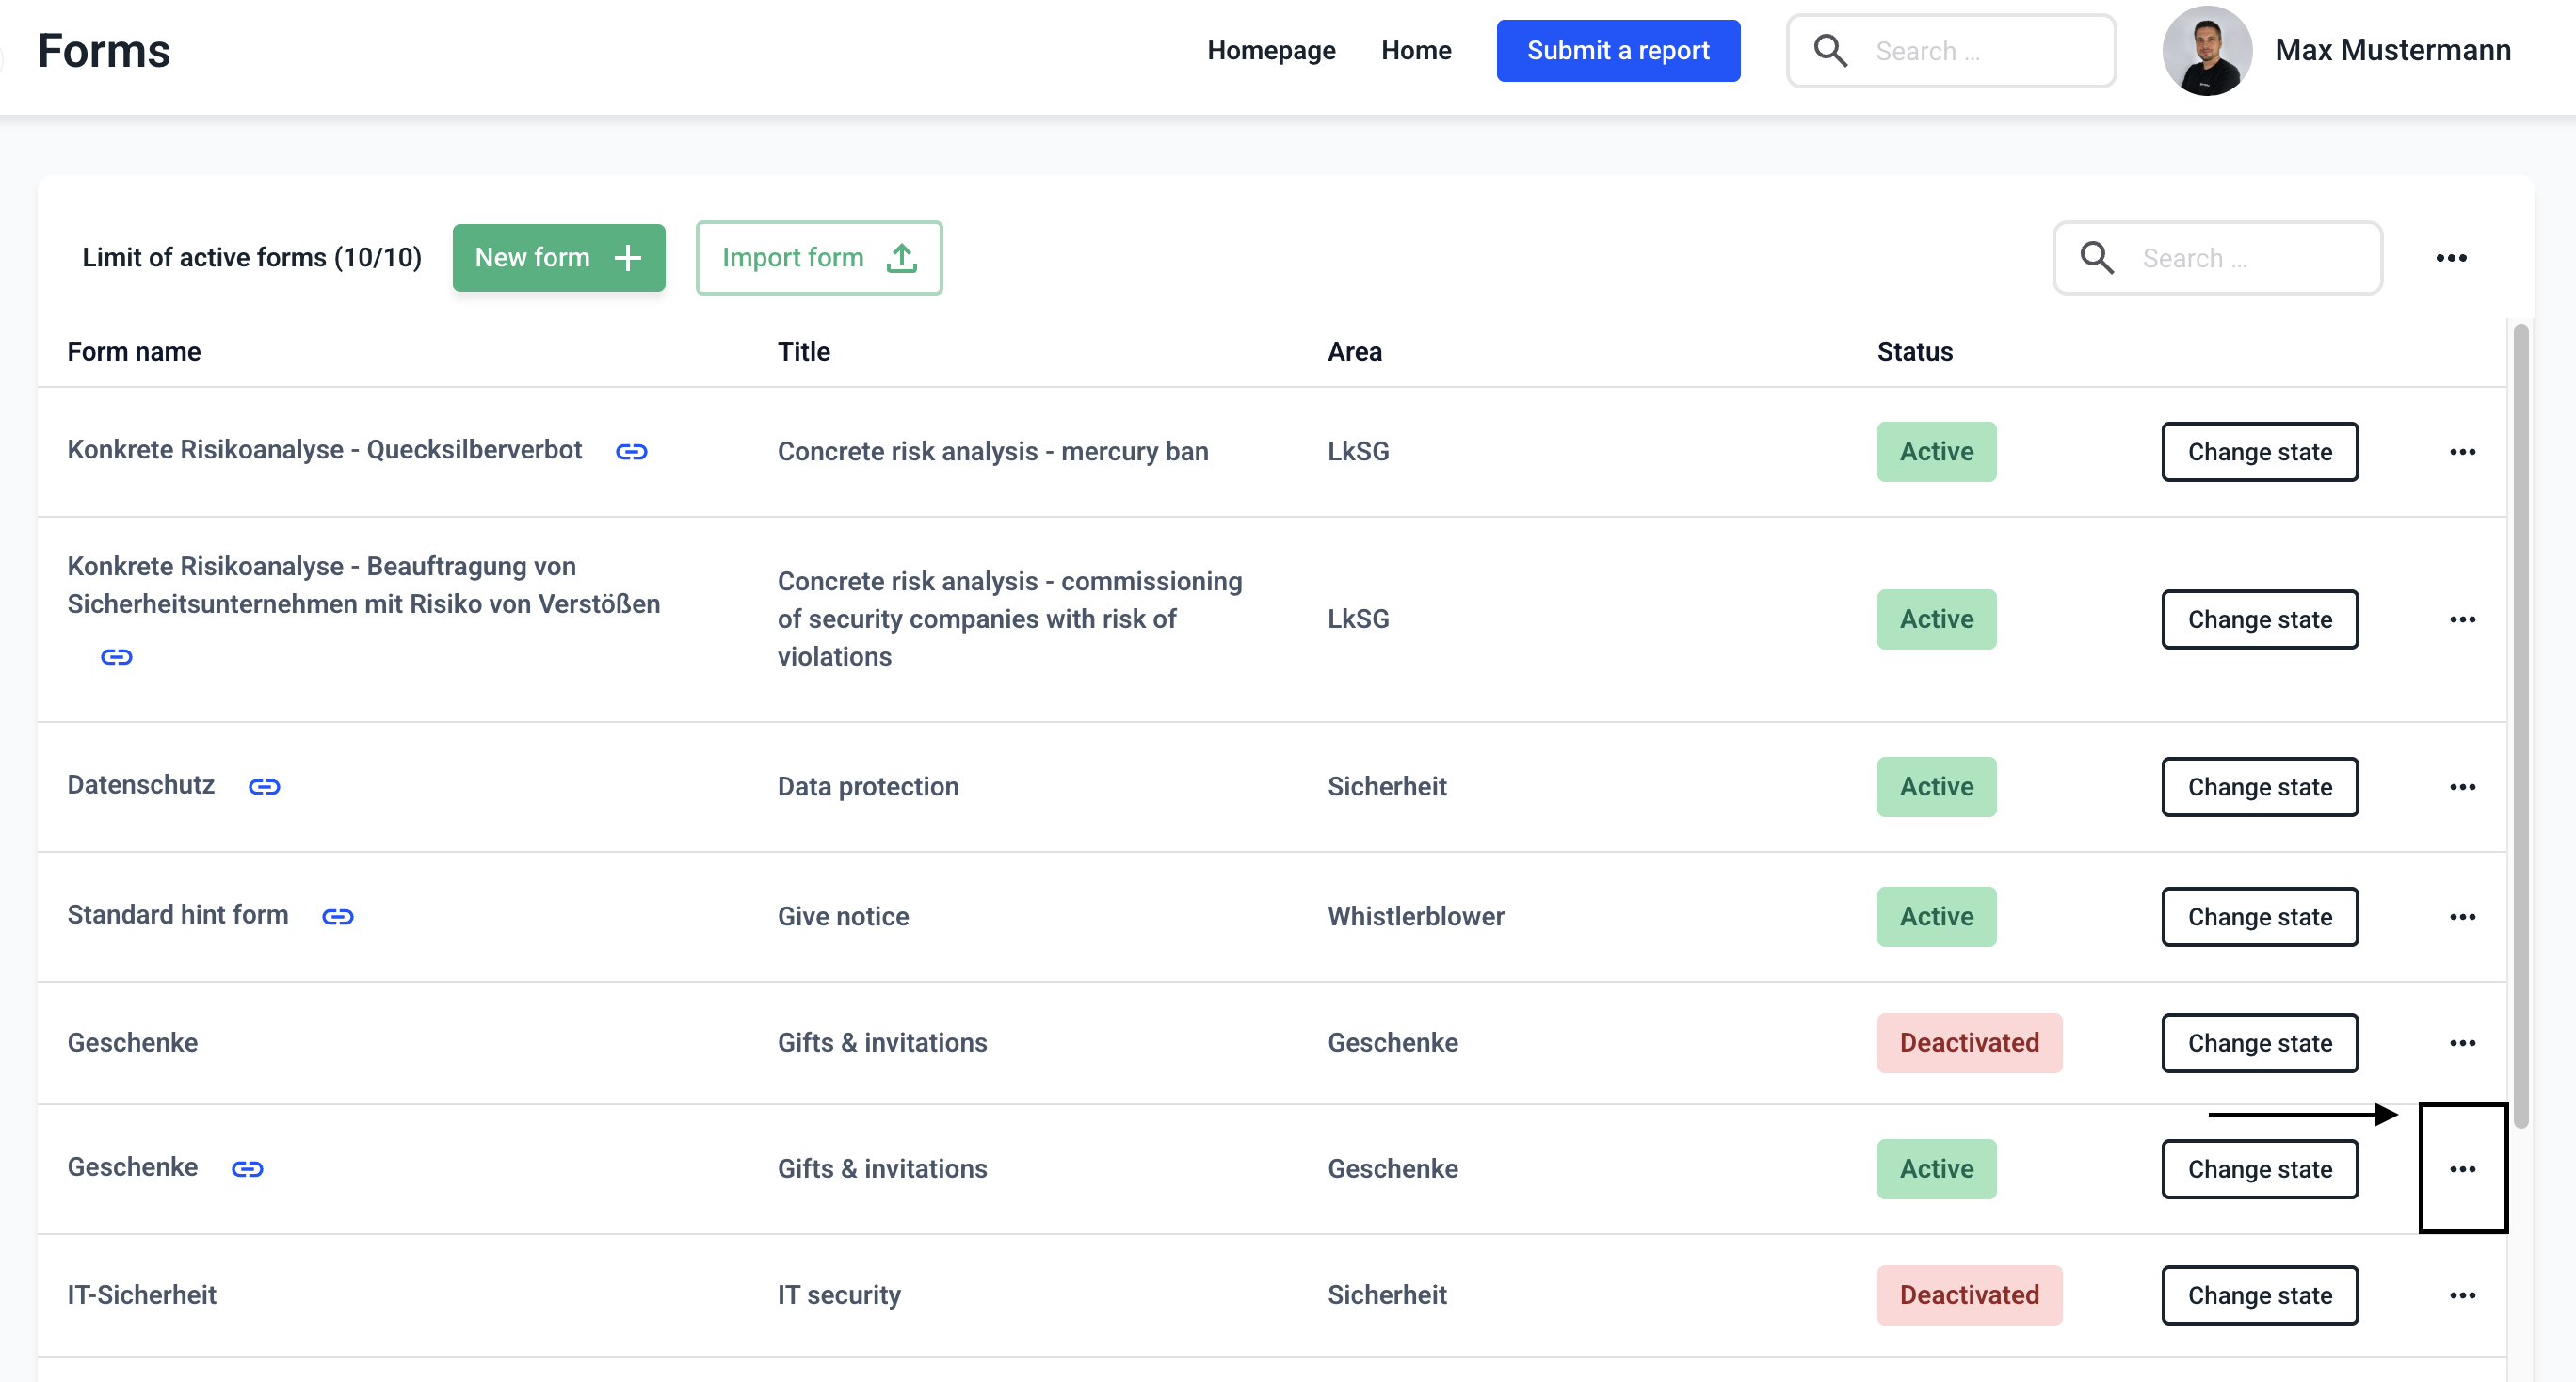Image resolution: width=2576 pixels, height=1382 pixels.
Task: Click the link icon beside Datenschutz
Action: [264, 787]
